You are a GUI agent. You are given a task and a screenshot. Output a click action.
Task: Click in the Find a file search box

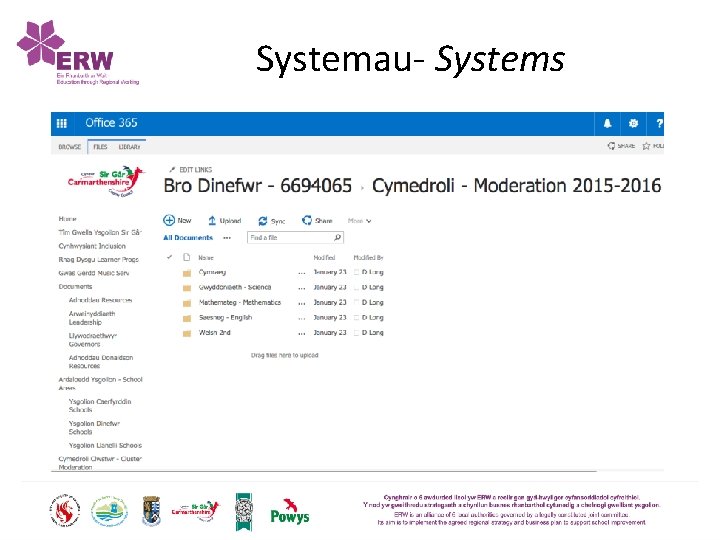pos(295,237)
